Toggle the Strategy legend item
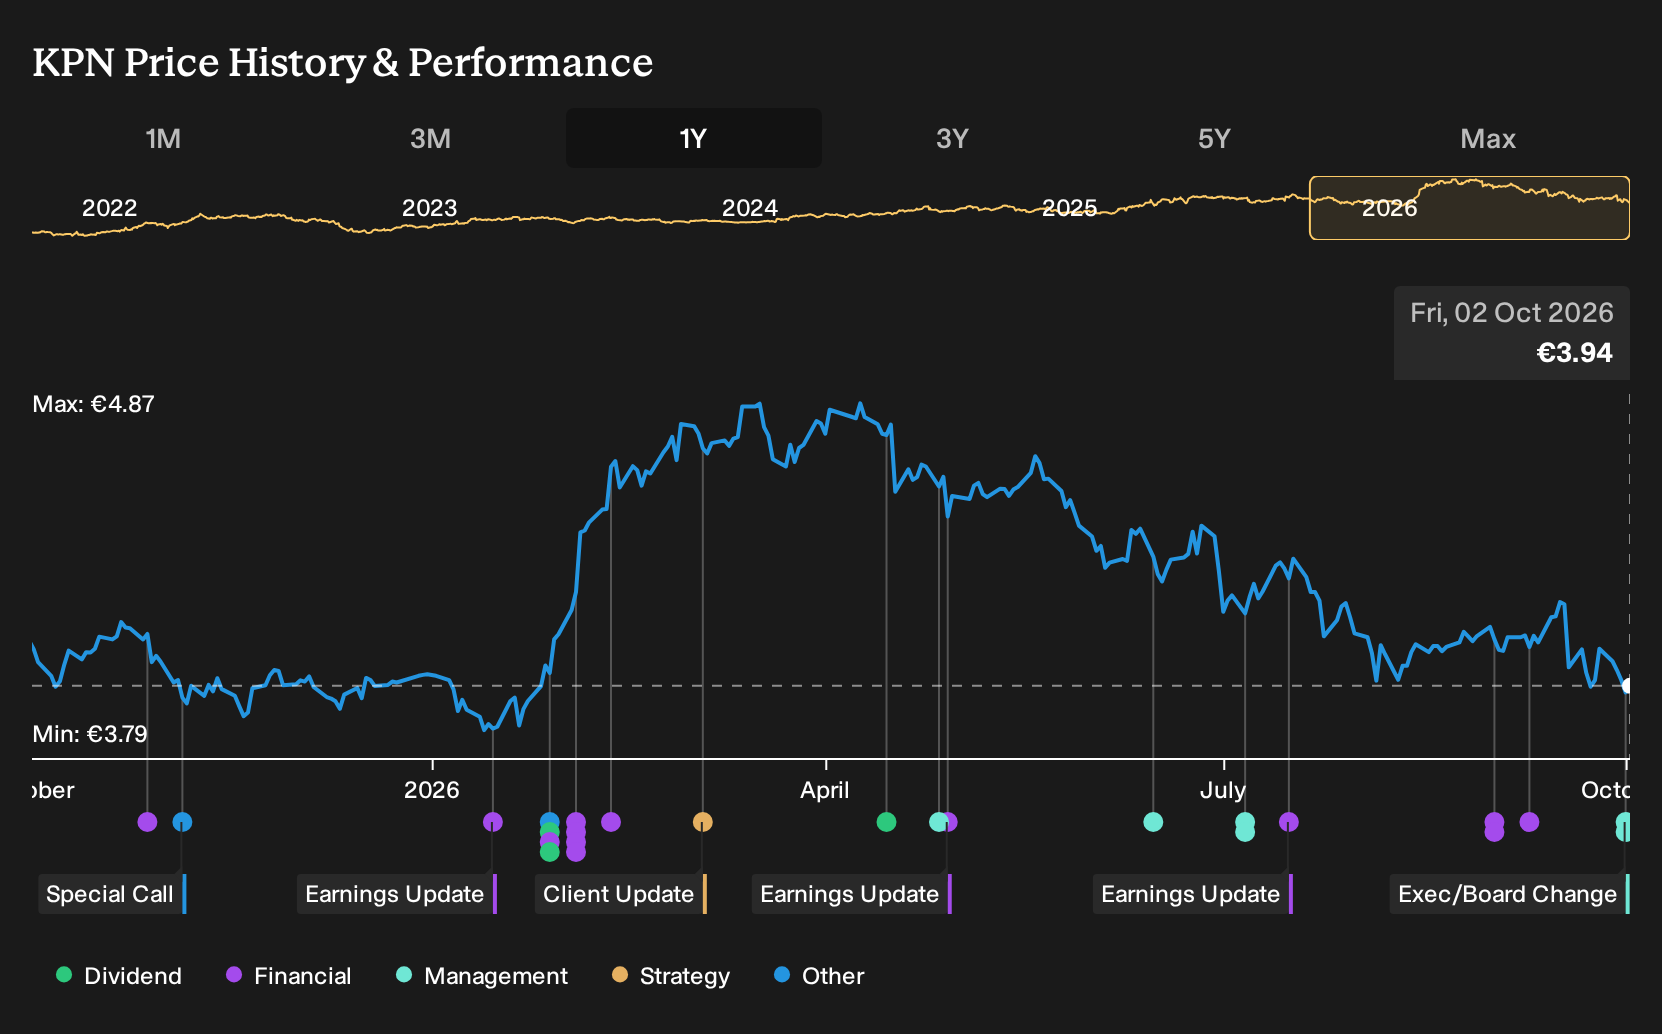1662x1034 pixels. [671, 976]
